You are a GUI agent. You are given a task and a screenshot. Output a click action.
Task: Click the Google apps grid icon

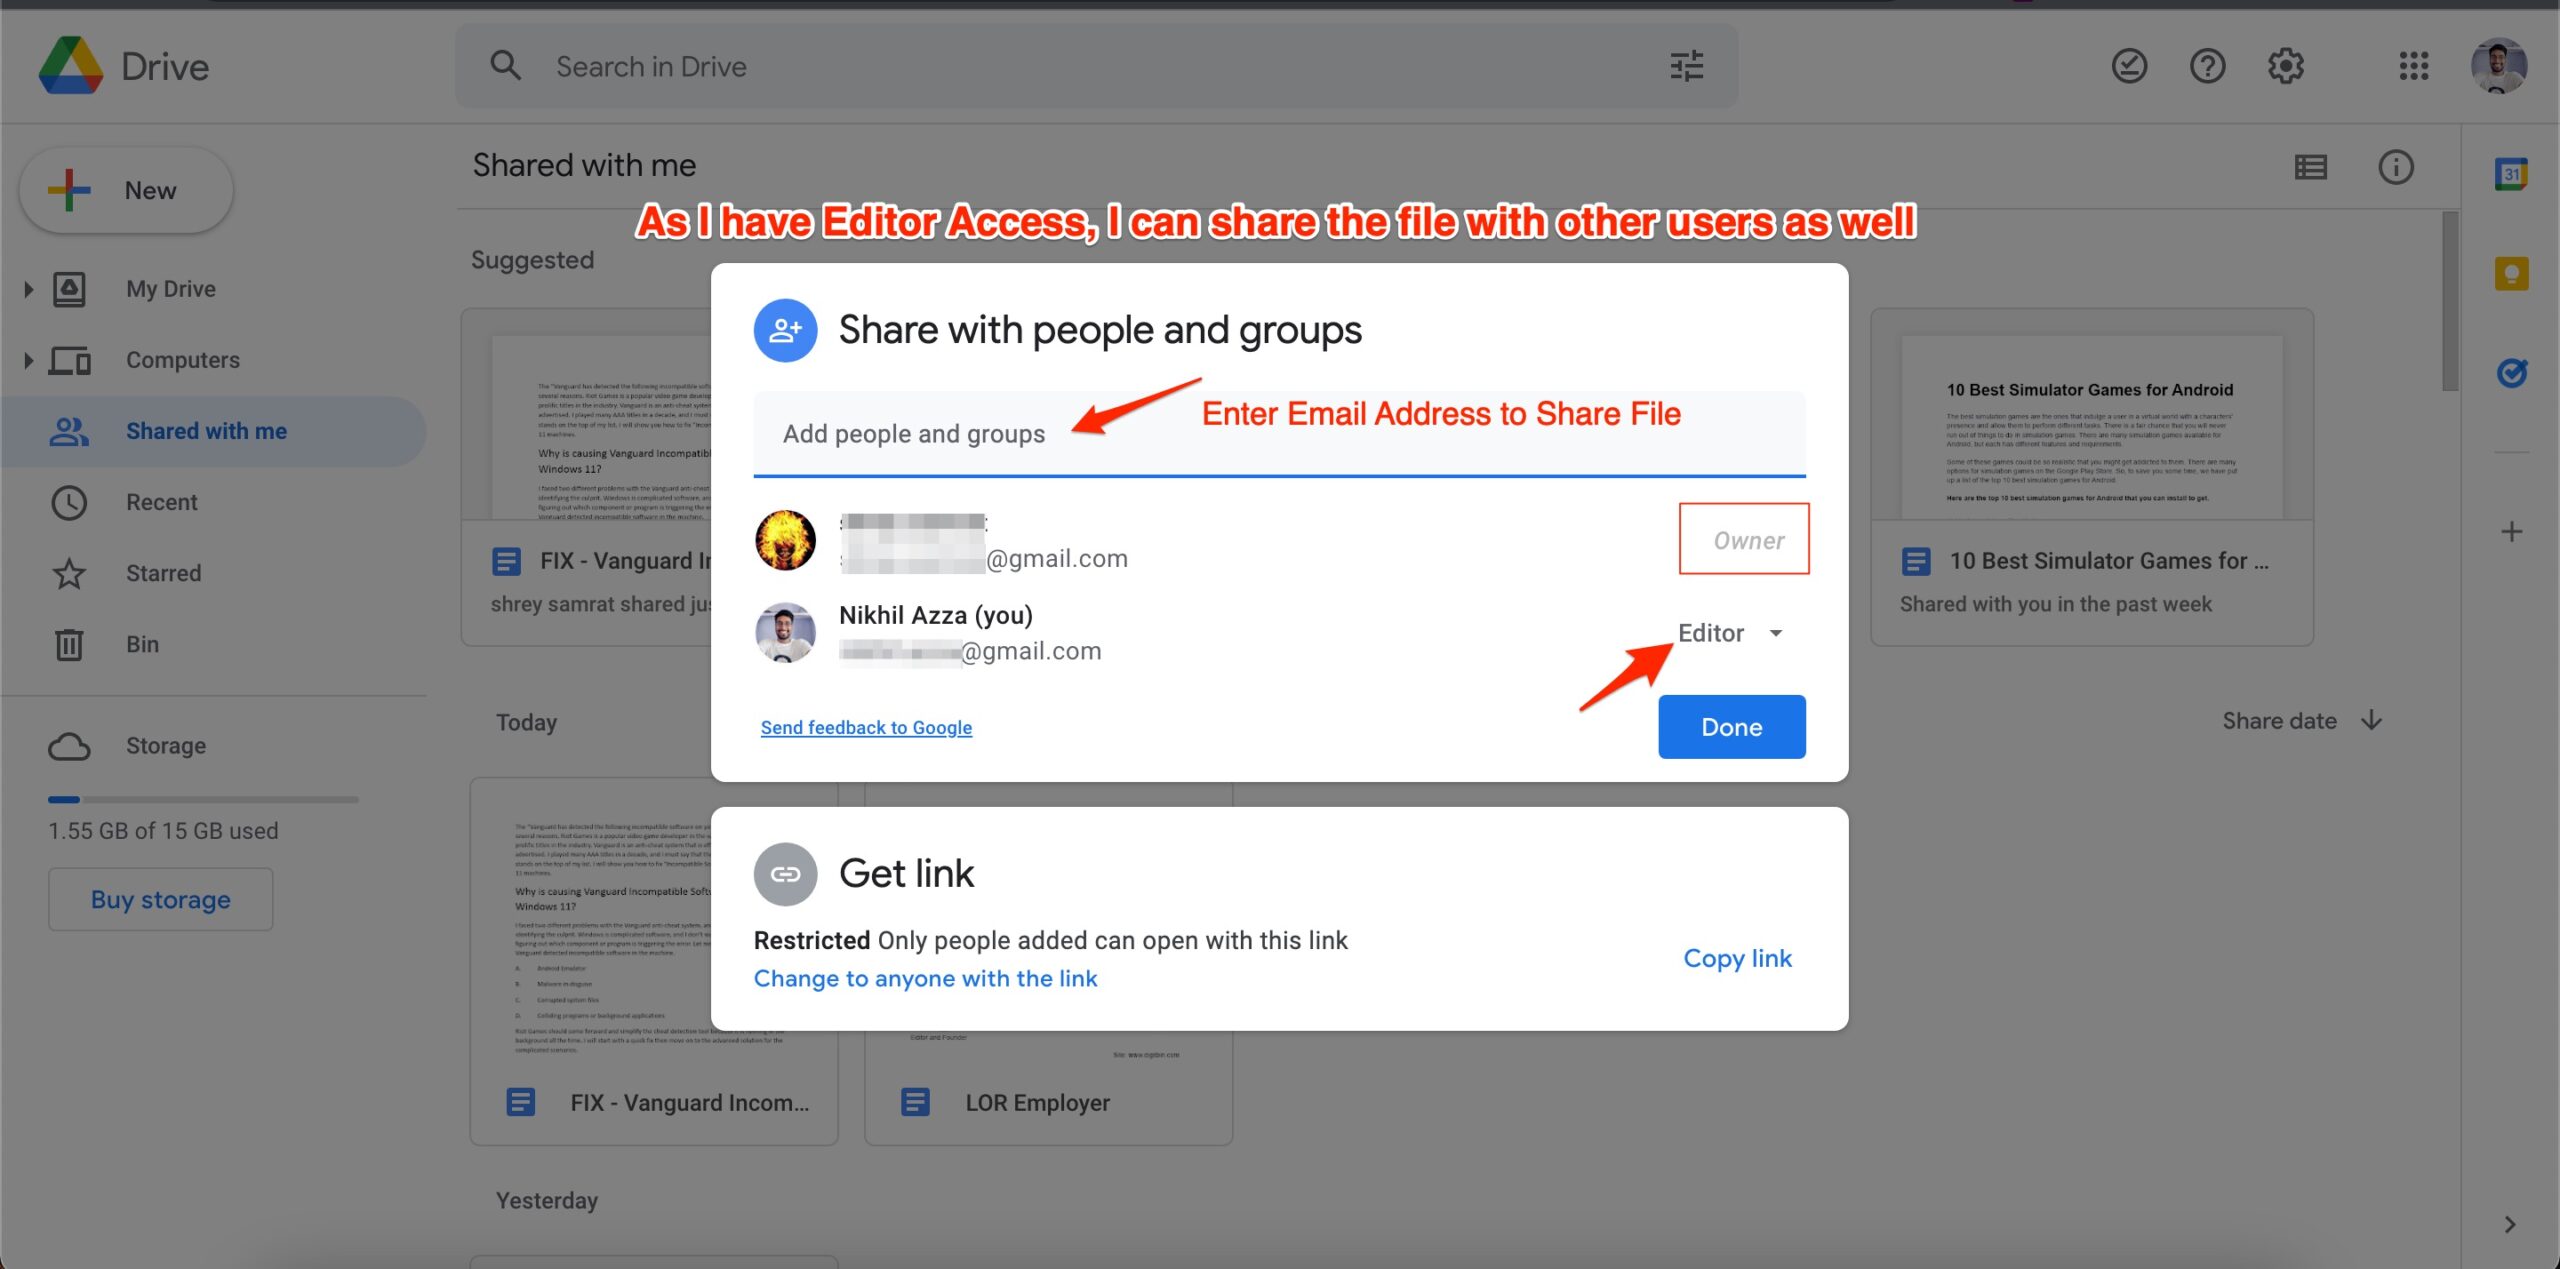tap(2415, 65)
